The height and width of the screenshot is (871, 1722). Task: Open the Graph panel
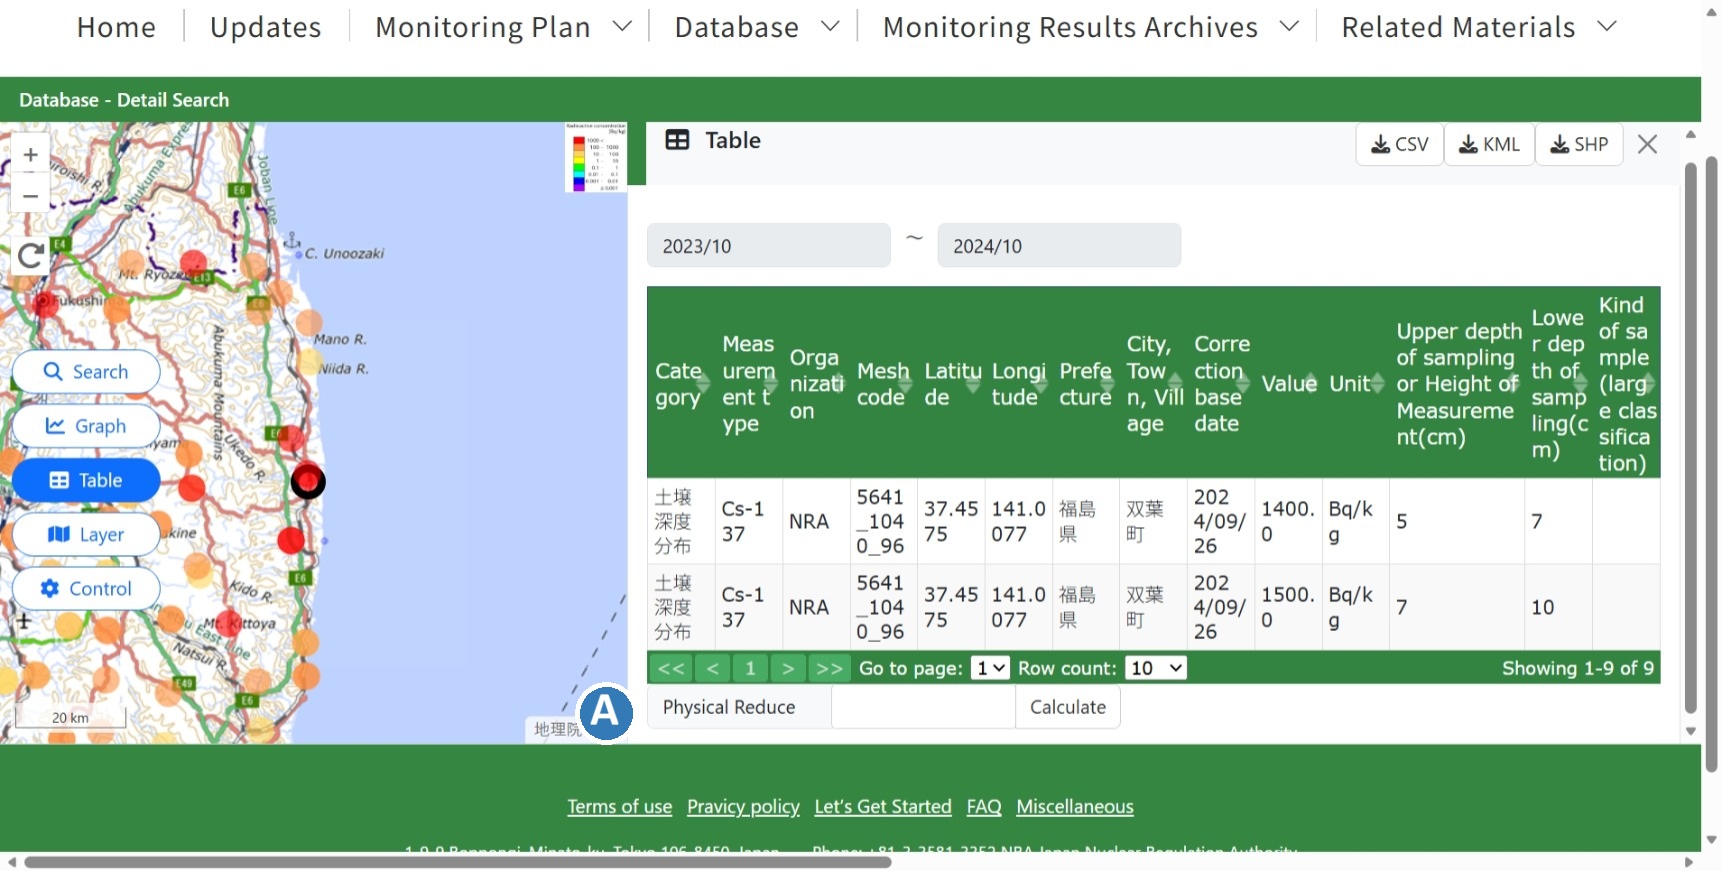point(86,426)
